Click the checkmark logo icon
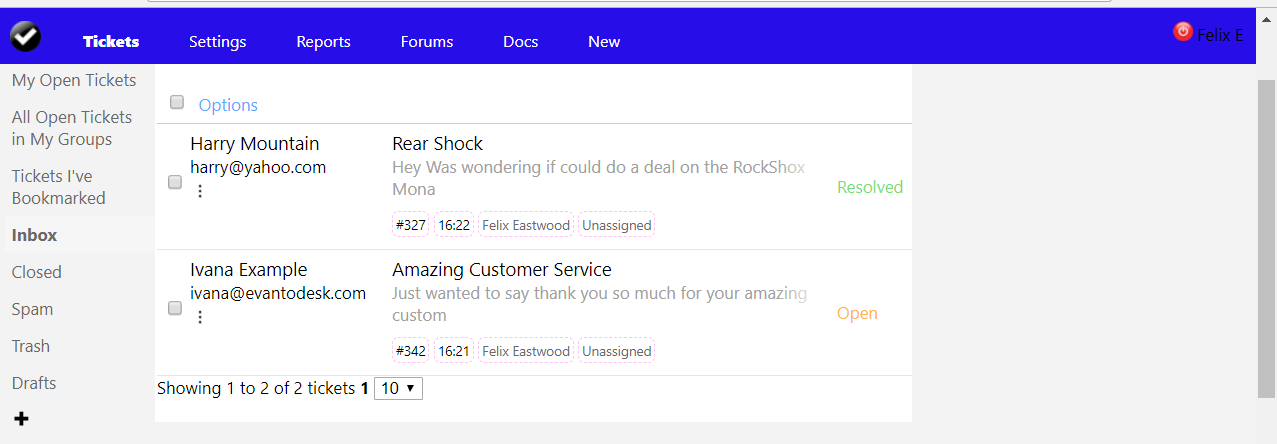 pyautogui.click(x=26, y=37)
